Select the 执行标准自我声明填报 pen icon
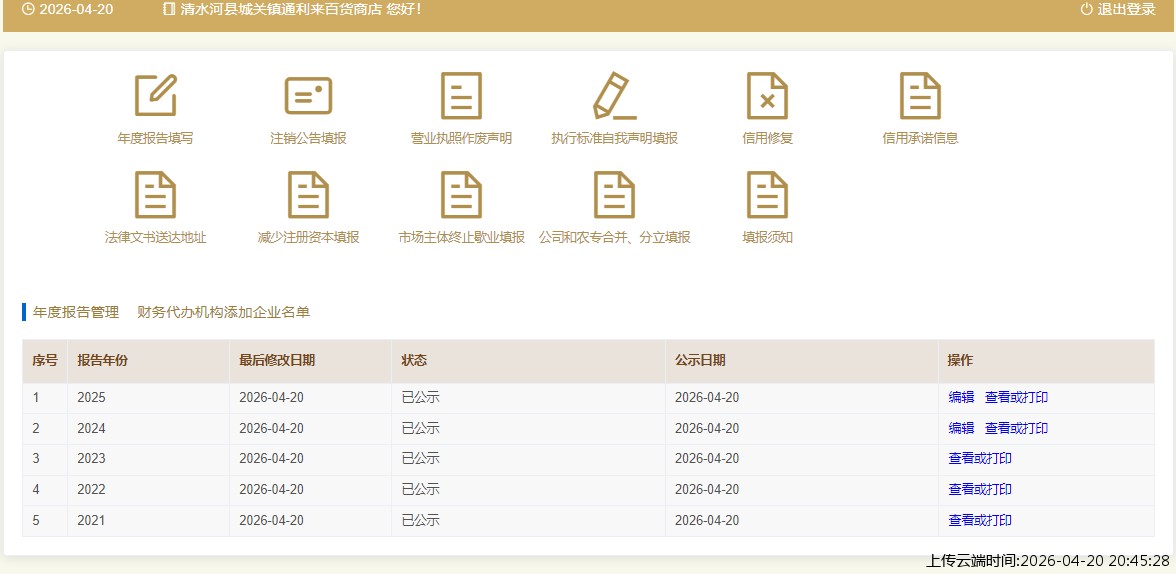This screenshot has height=574, width=1176. click(x=614, y=96)
